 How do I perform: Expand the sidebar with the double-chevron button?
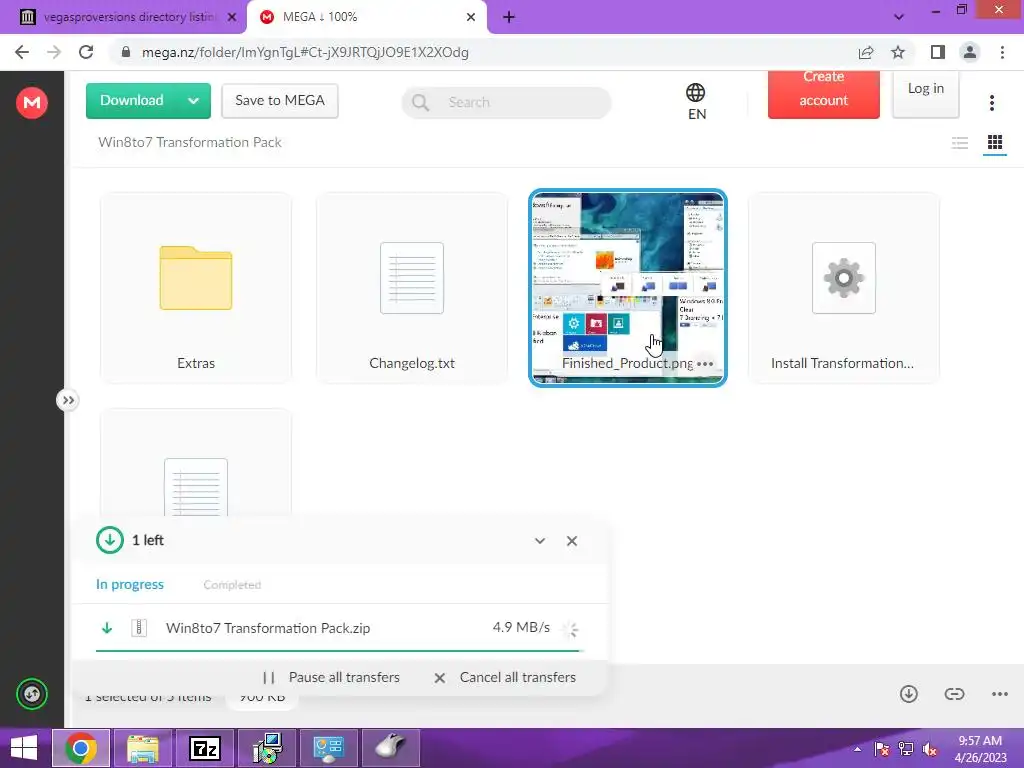68,400
